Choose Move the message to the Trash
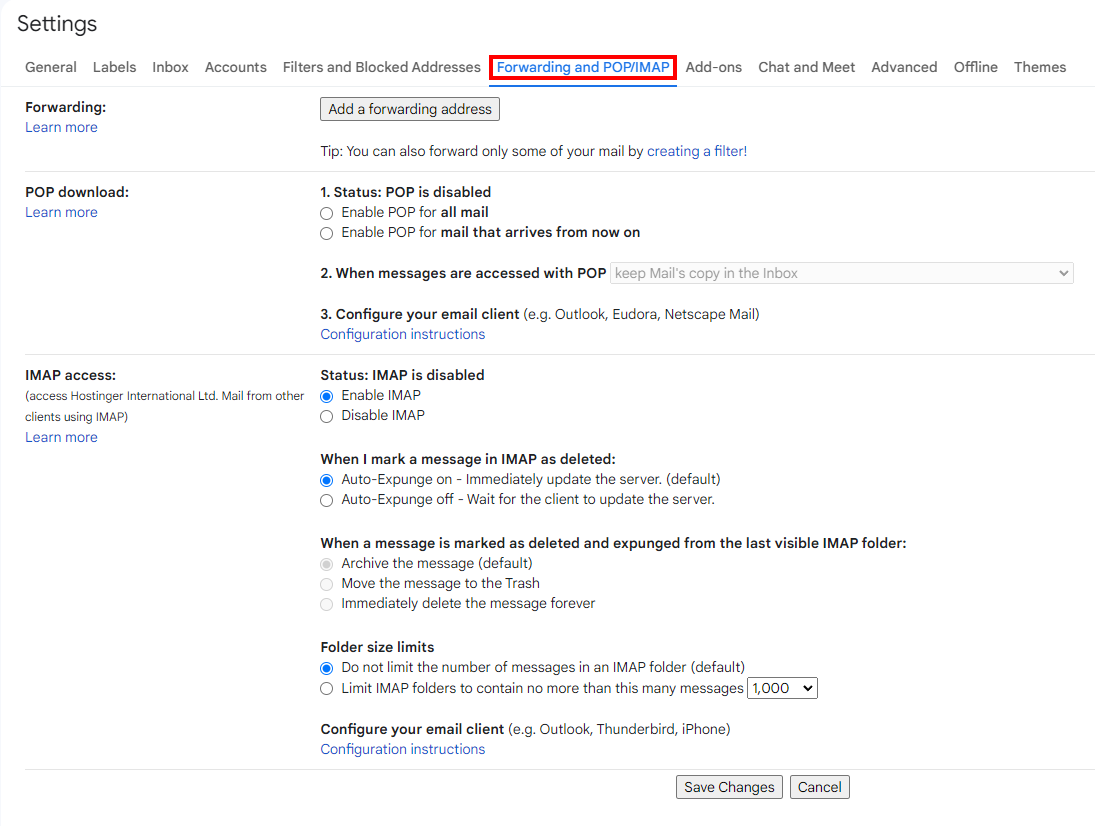Image resolution: width=1095 pixels, height=826 pixels. tap(326, 584)
